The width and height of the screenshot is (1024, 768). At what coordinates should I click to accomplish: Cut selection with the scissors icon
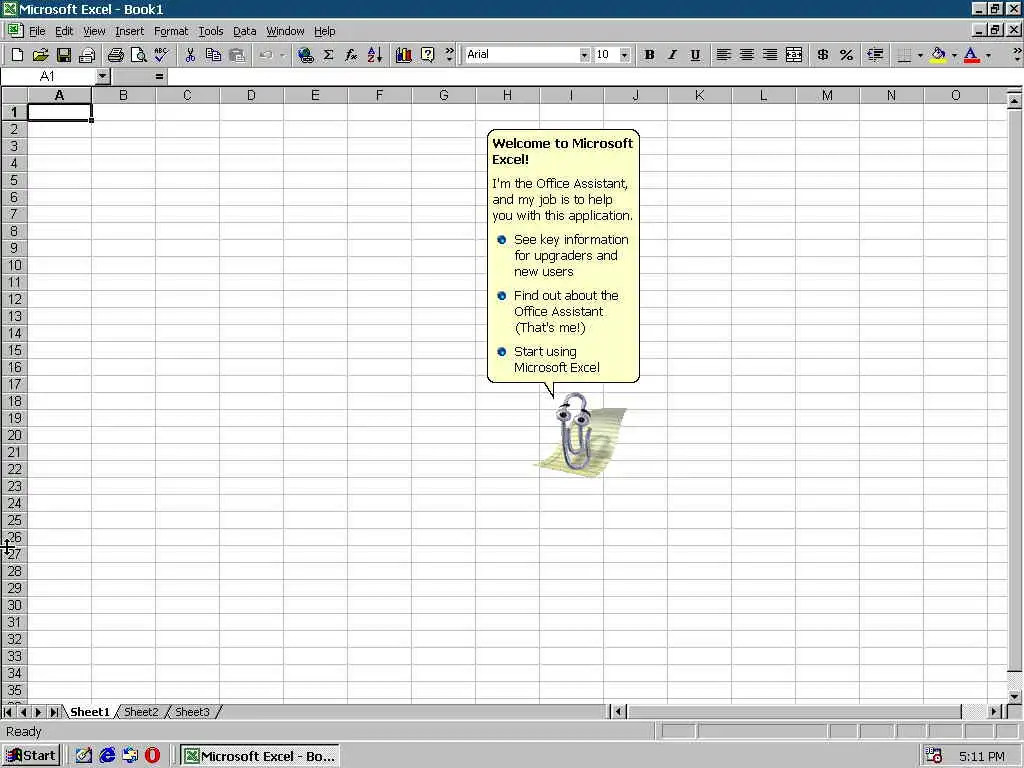(x=190, y=55)
